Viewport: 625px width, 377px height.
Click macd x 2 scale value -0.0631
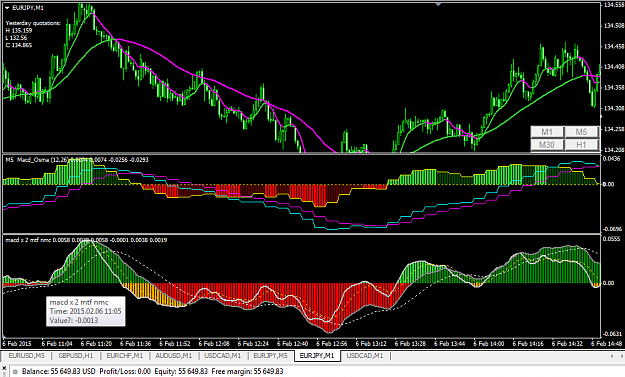pos(613,334)
